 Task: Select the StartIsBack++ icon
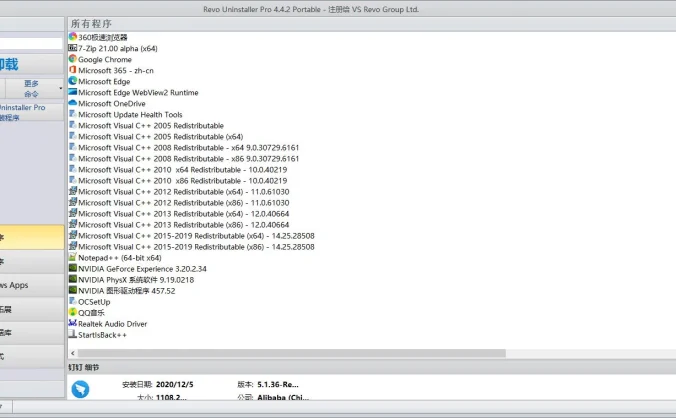tap(73, 334)
